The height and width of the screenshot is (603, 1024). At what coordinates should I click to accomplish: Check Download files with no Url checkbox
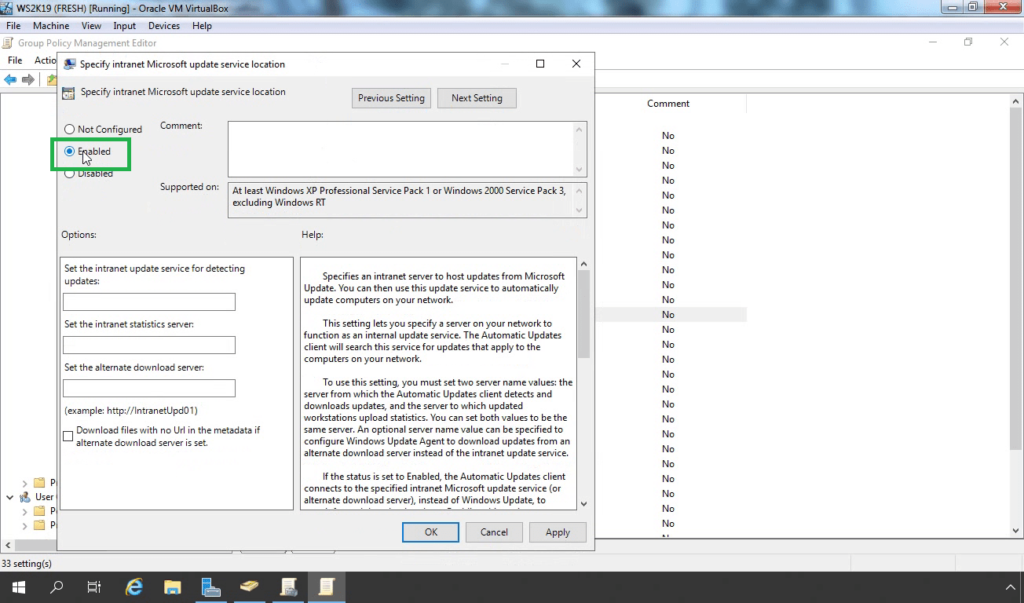(x=68, y=436)
